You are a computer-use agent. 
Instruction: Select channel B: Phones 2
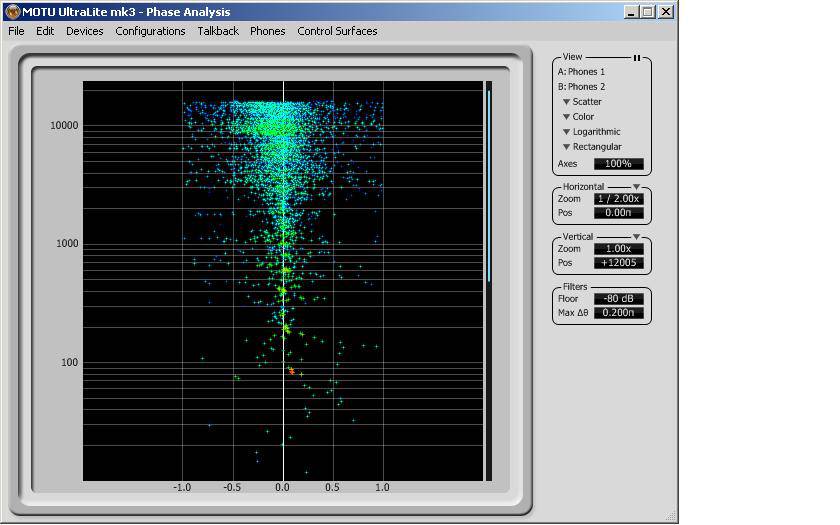(x=581, y=87)
